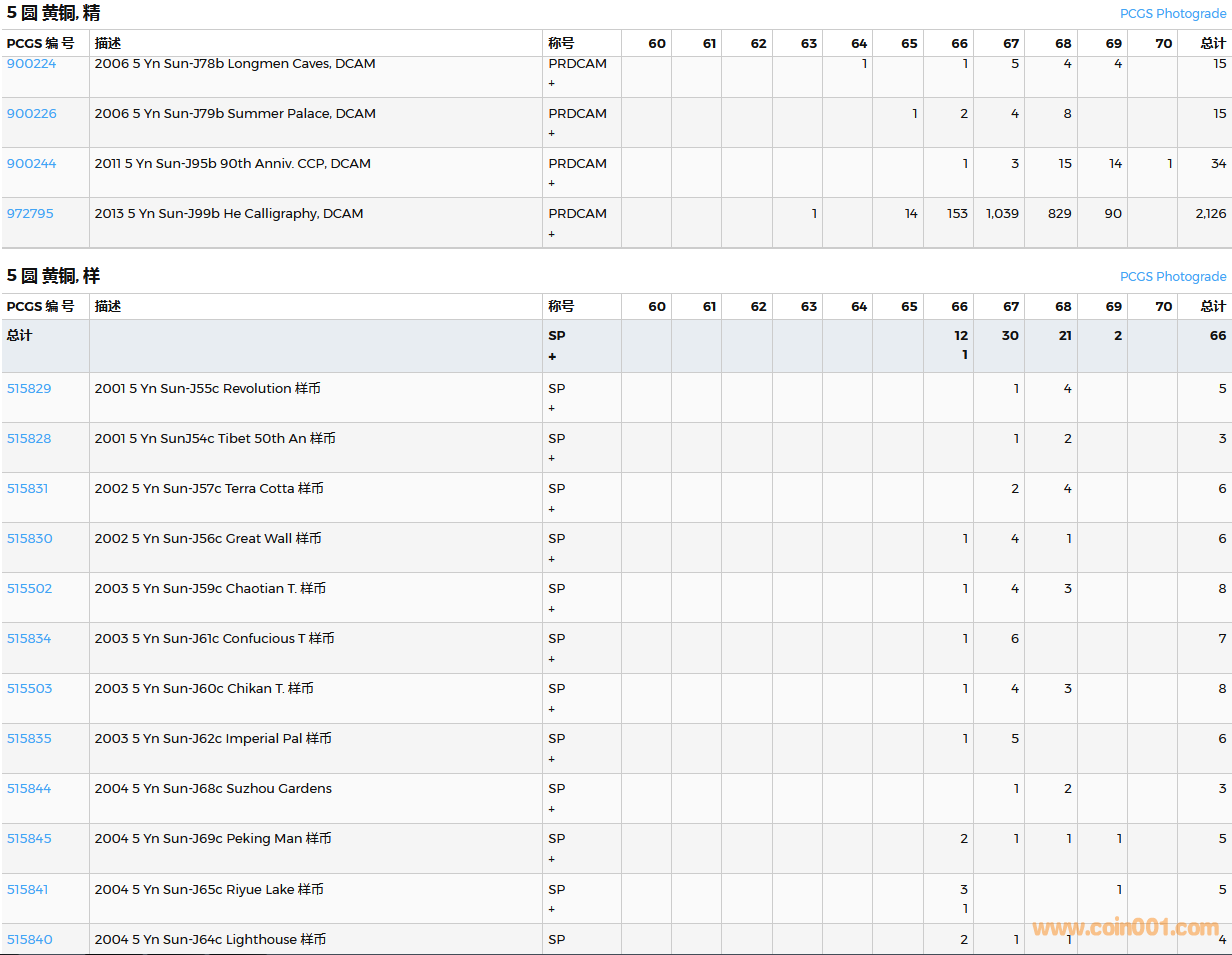
Task: Click the 972795 He Calligraphy coin link
Action: [30, 214]
